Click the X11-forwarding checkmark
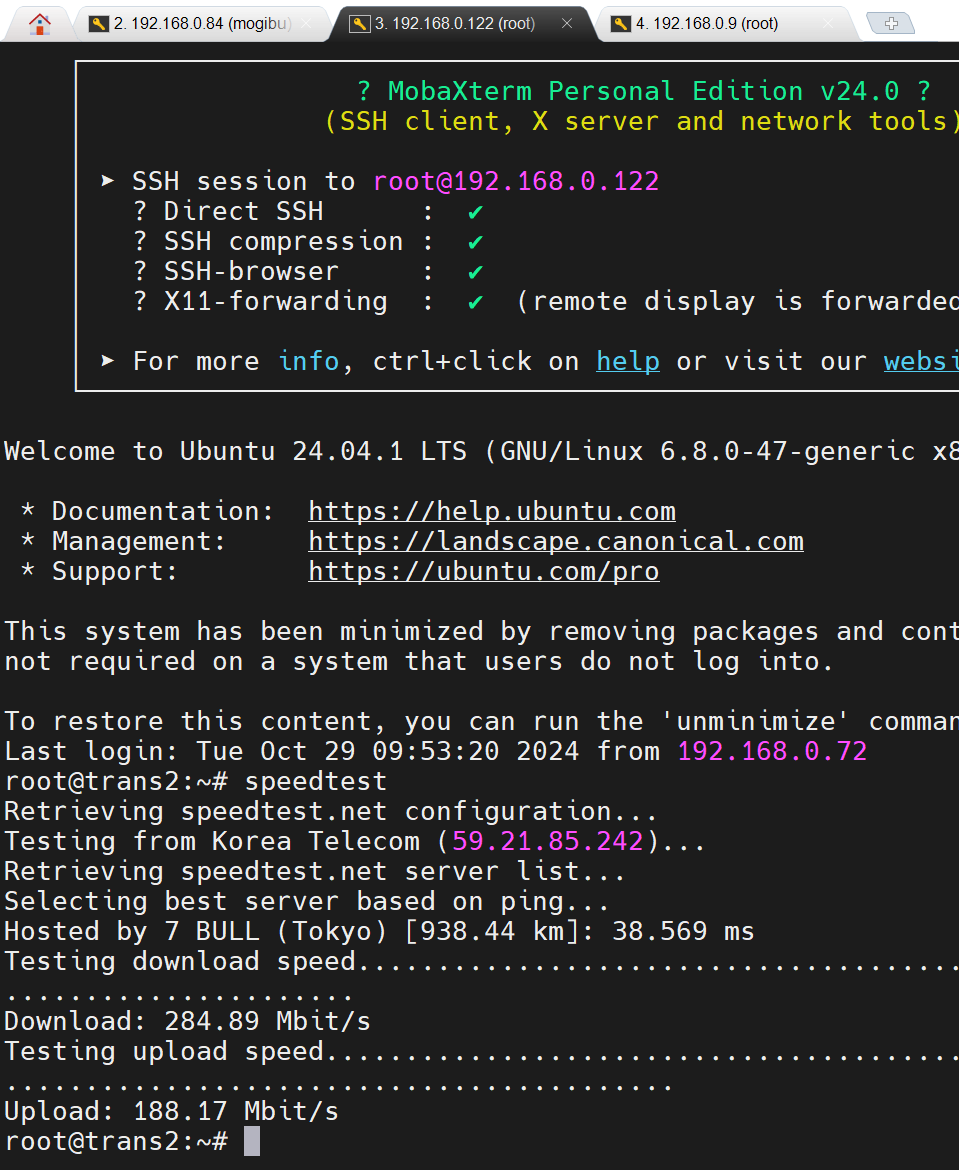Image resolution: width=959 pixels, height=1170 pixels. [475, 302]
